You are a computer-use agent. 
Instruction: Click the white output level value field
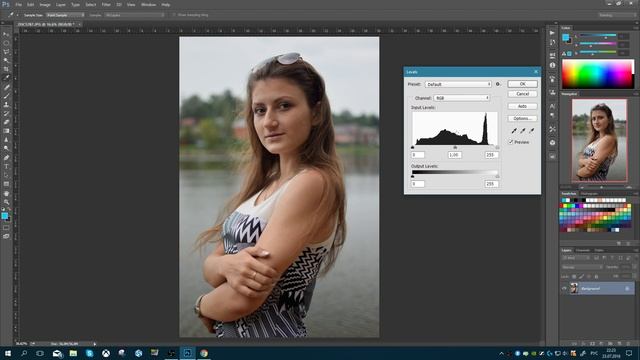(x=491, y=184)
